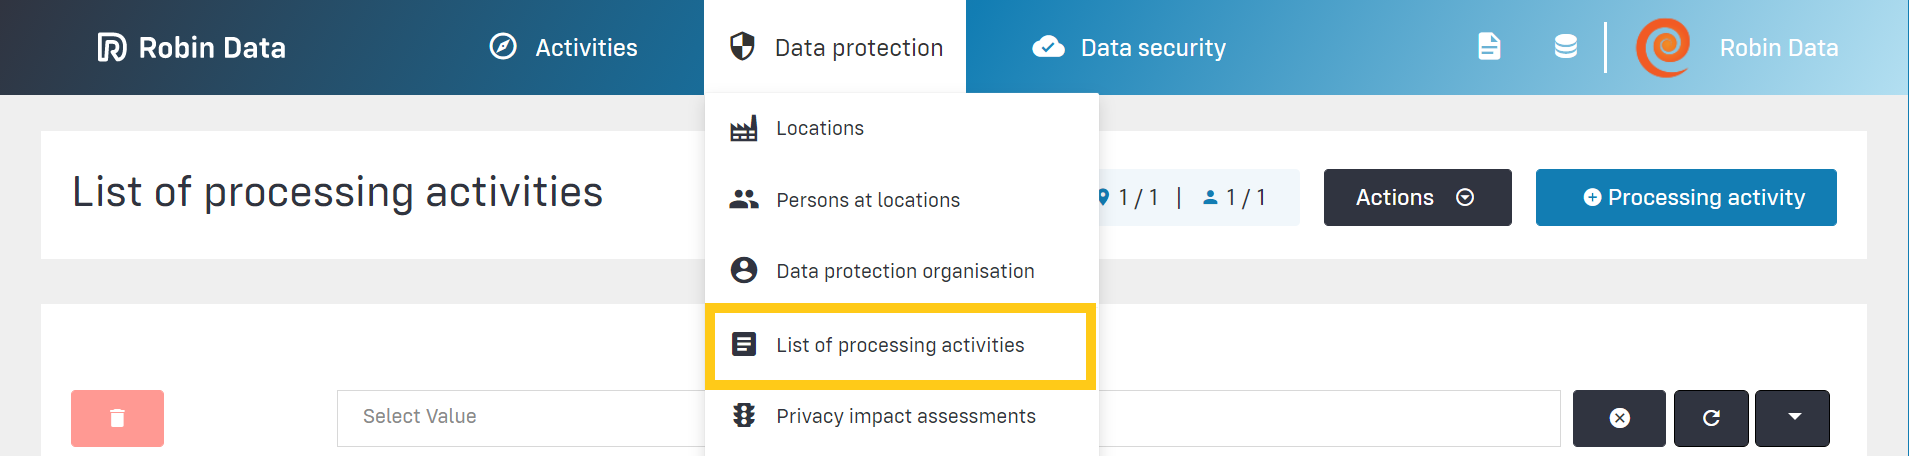Open the Actions dropdown
The width and height of the screenshot is (1909, 456).
point(1417,197)
